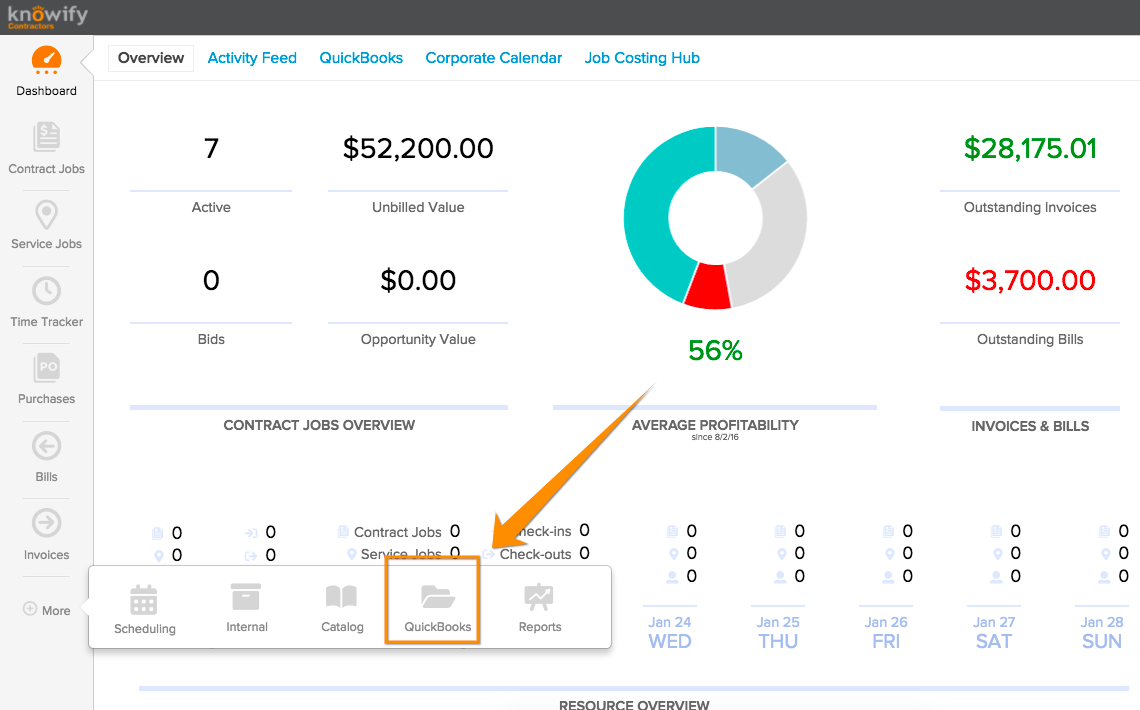The width and height of the screenshot is (1140, 710).
Task: Switch to the Activity Feed tab
Action: pos(252,58)
